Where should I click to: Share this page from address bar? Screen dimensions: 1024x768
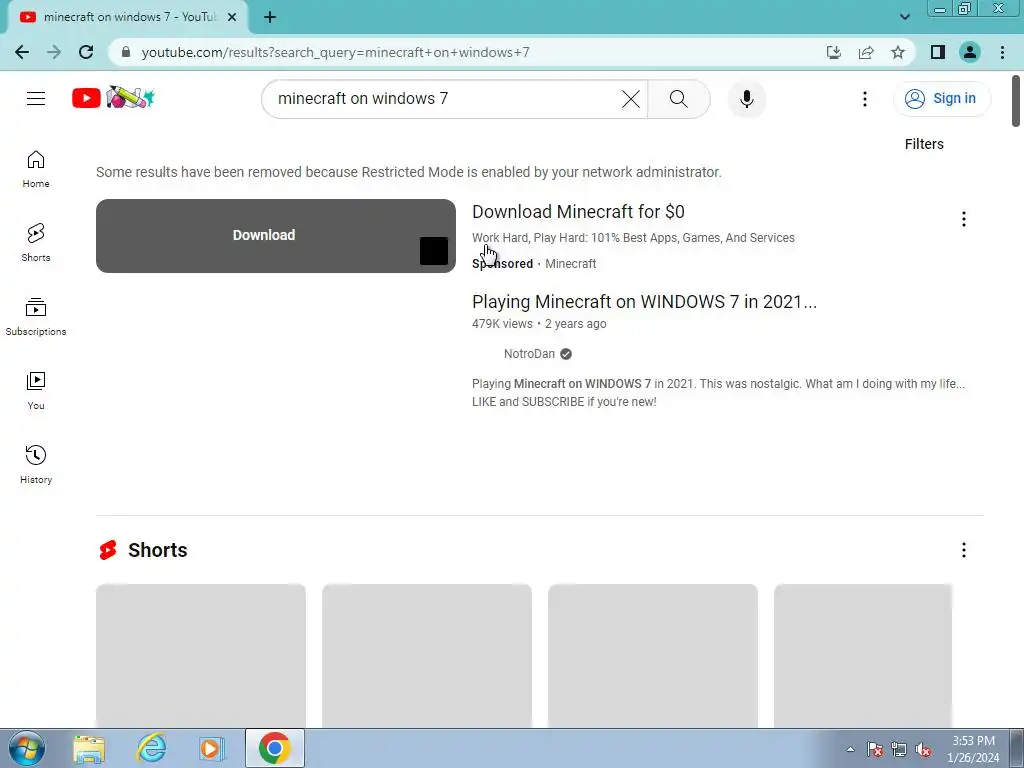(866, 52)
